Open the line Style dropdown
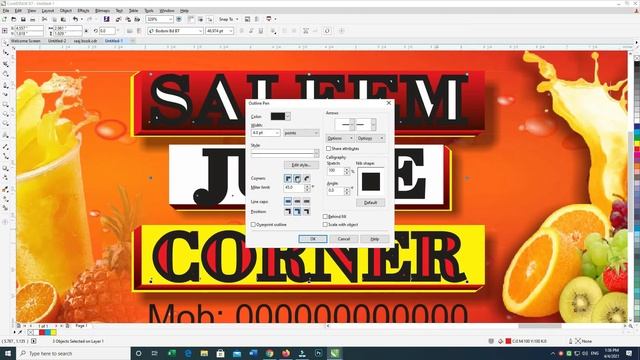The height and width of the screenshot is (360, 640). (x=317, y=153)
